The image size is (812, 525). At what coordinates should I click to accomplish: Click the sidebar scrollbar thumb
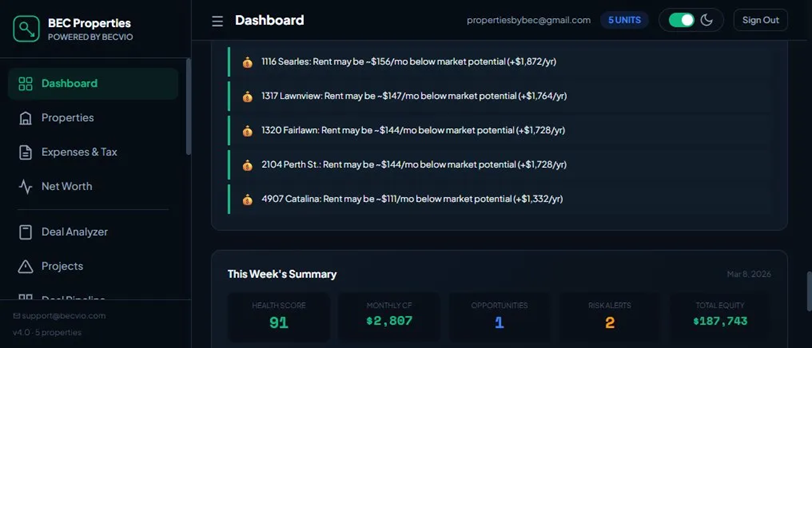point(188,106)
